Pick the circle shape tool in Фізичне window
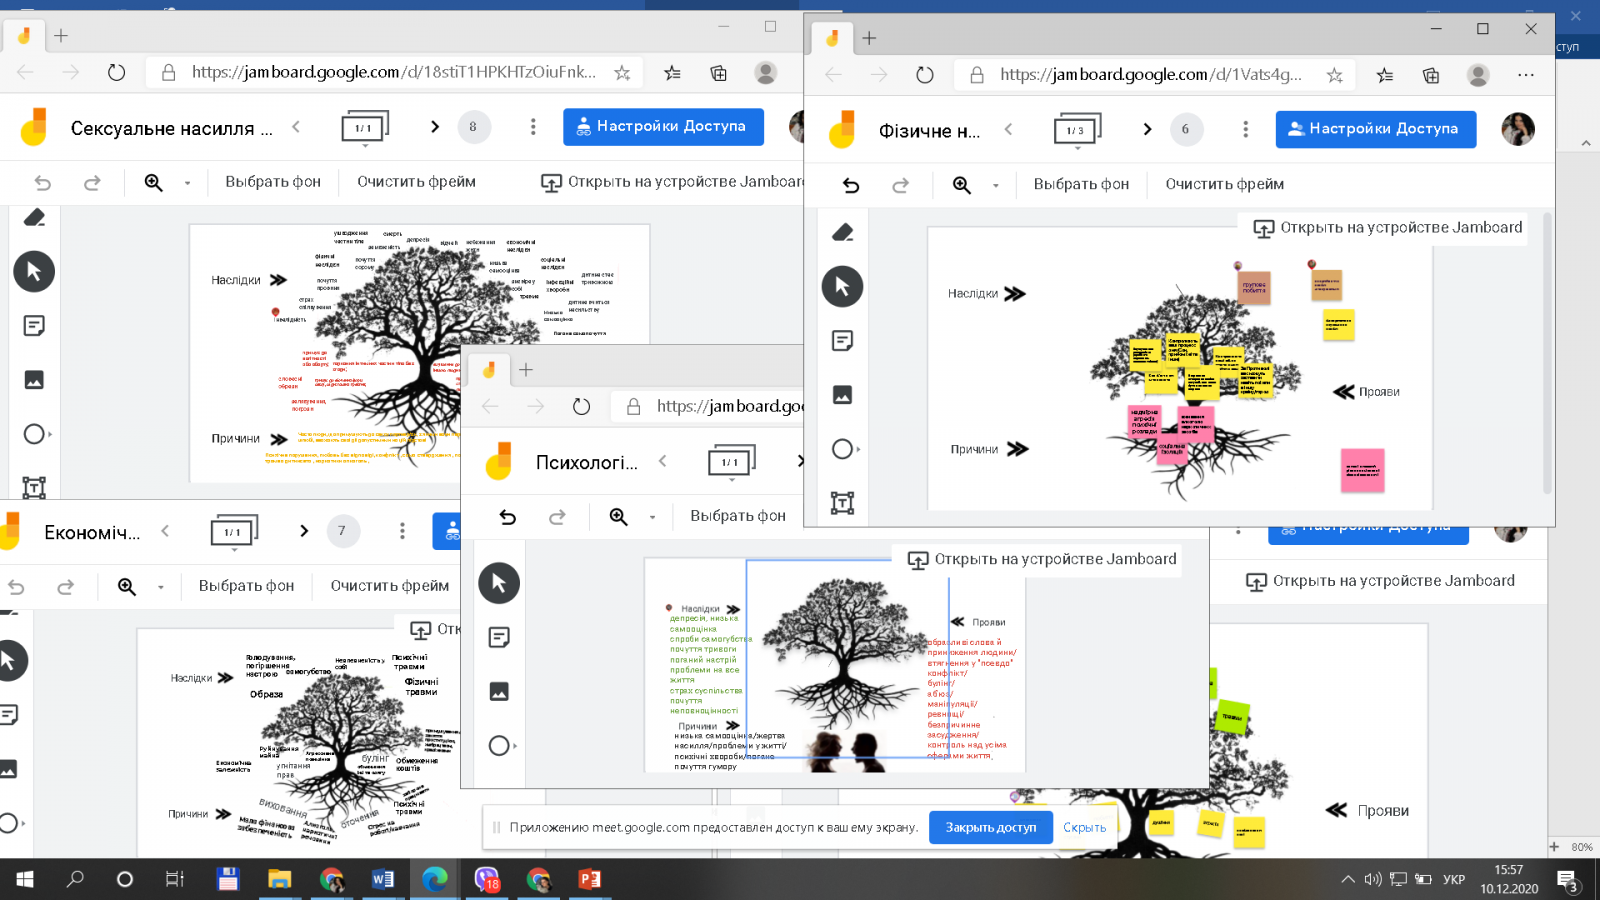The image size is (1600, 900). point(843,449)
